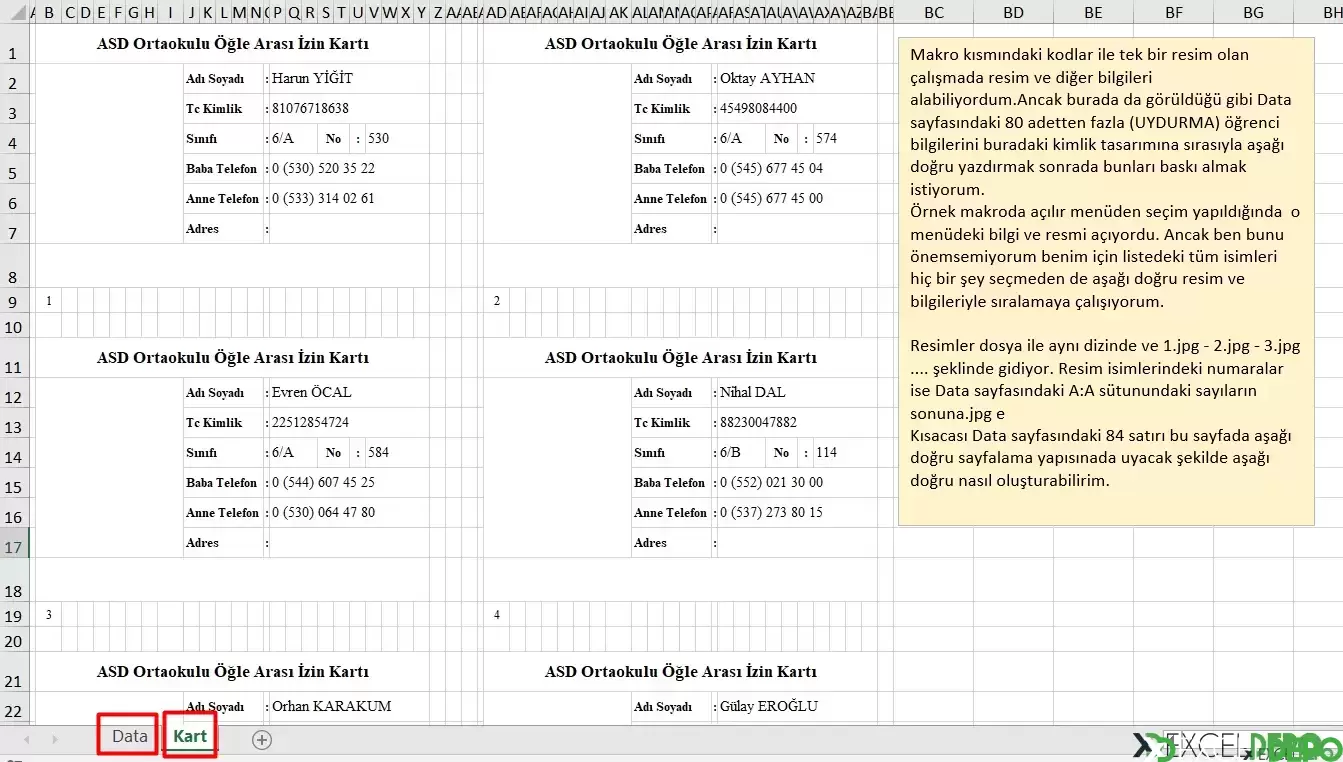Select phone cell 0 (552) 021 30 00
The height and width of the screenshot is (762, 1343).
[771, 482]
